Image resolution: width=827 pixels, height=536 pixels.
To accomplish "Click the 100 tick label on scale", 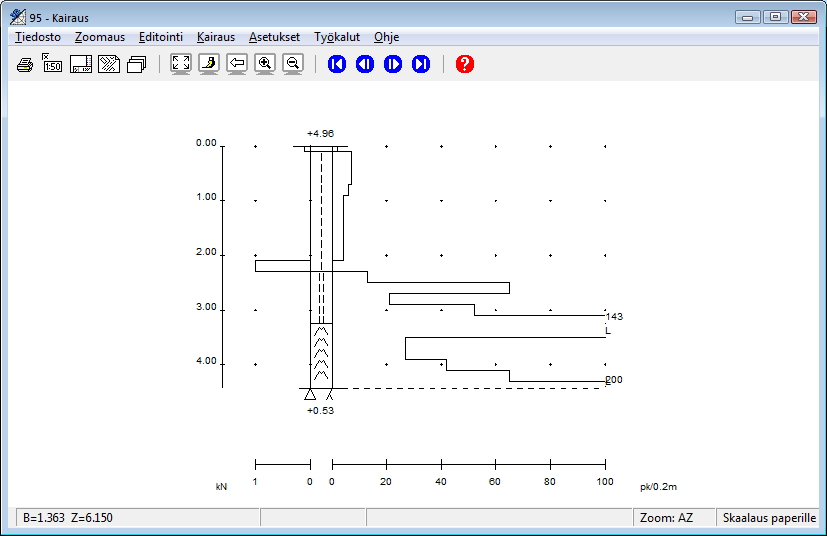I will tap(605, 481).
